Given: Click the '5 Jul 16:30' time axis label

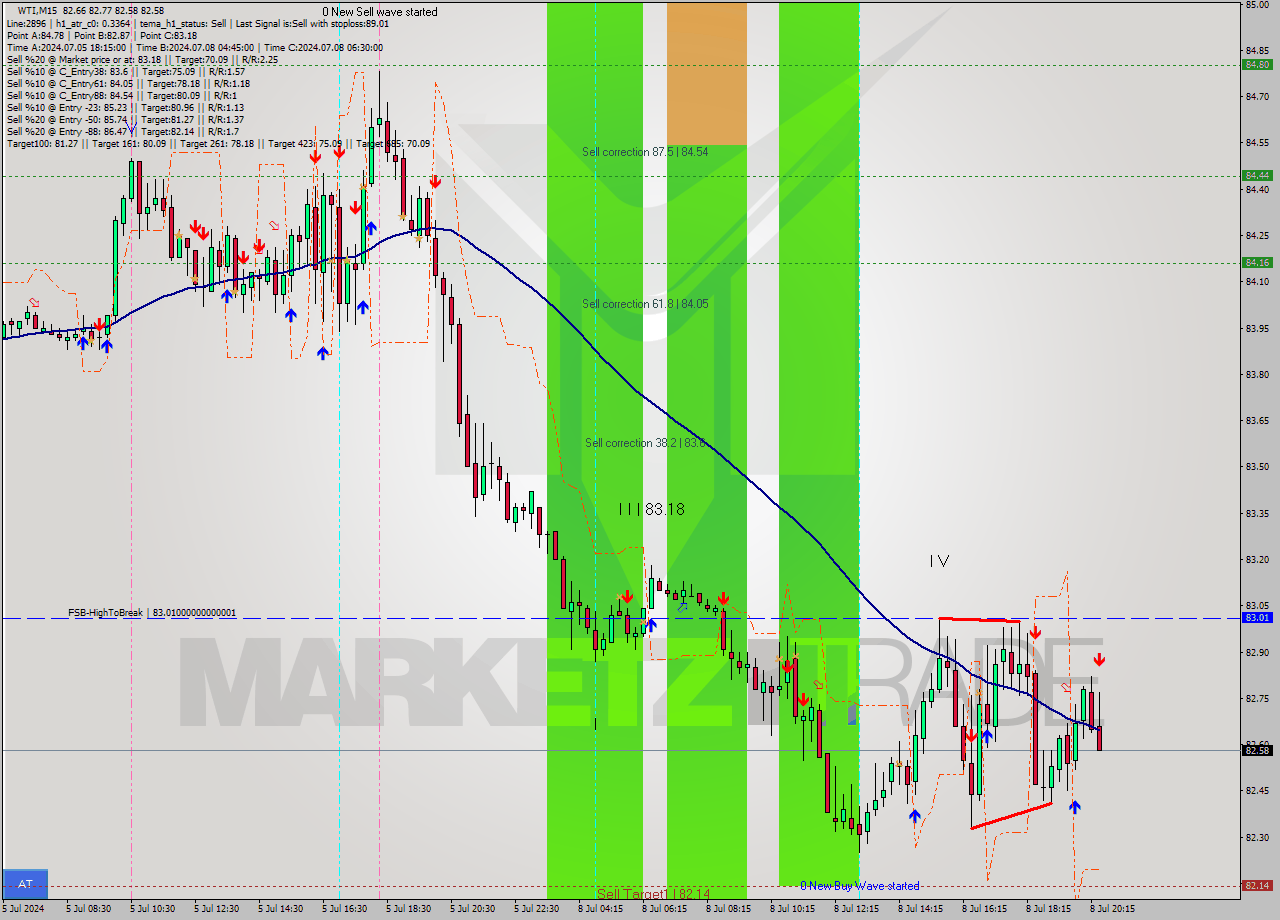Looking at the screenshot, I should (346, 909).
